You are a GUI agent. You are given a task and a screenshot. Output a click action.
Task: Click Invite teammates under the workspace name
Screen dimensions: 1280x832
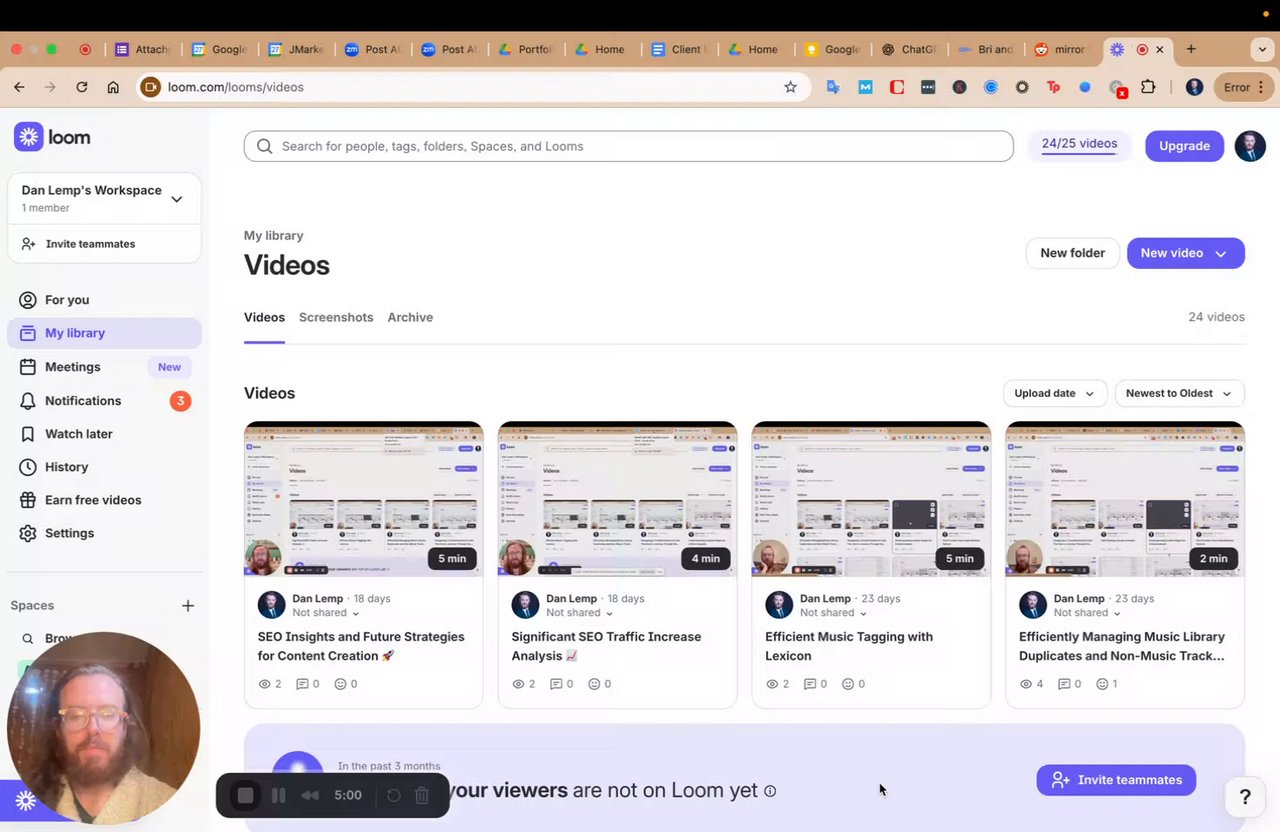click(104, 244)
